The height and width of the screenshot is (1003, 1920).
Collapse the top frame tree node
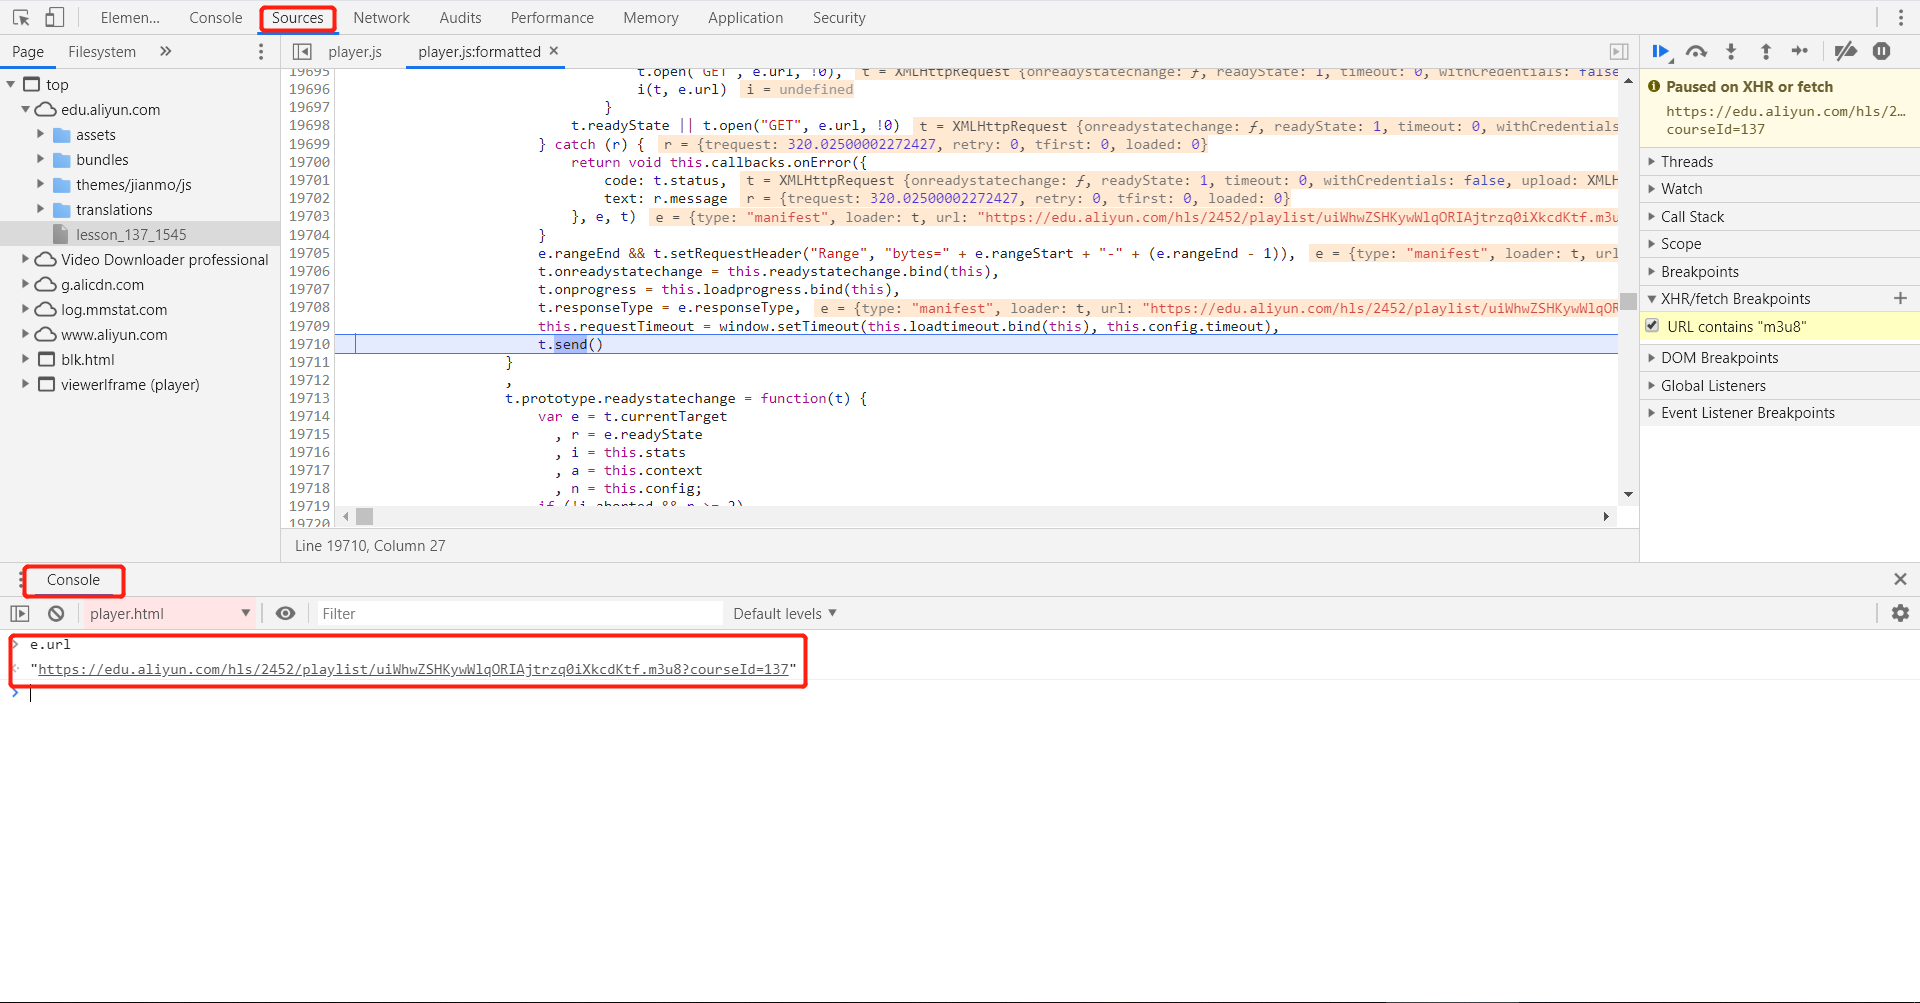tap(11, 85)
